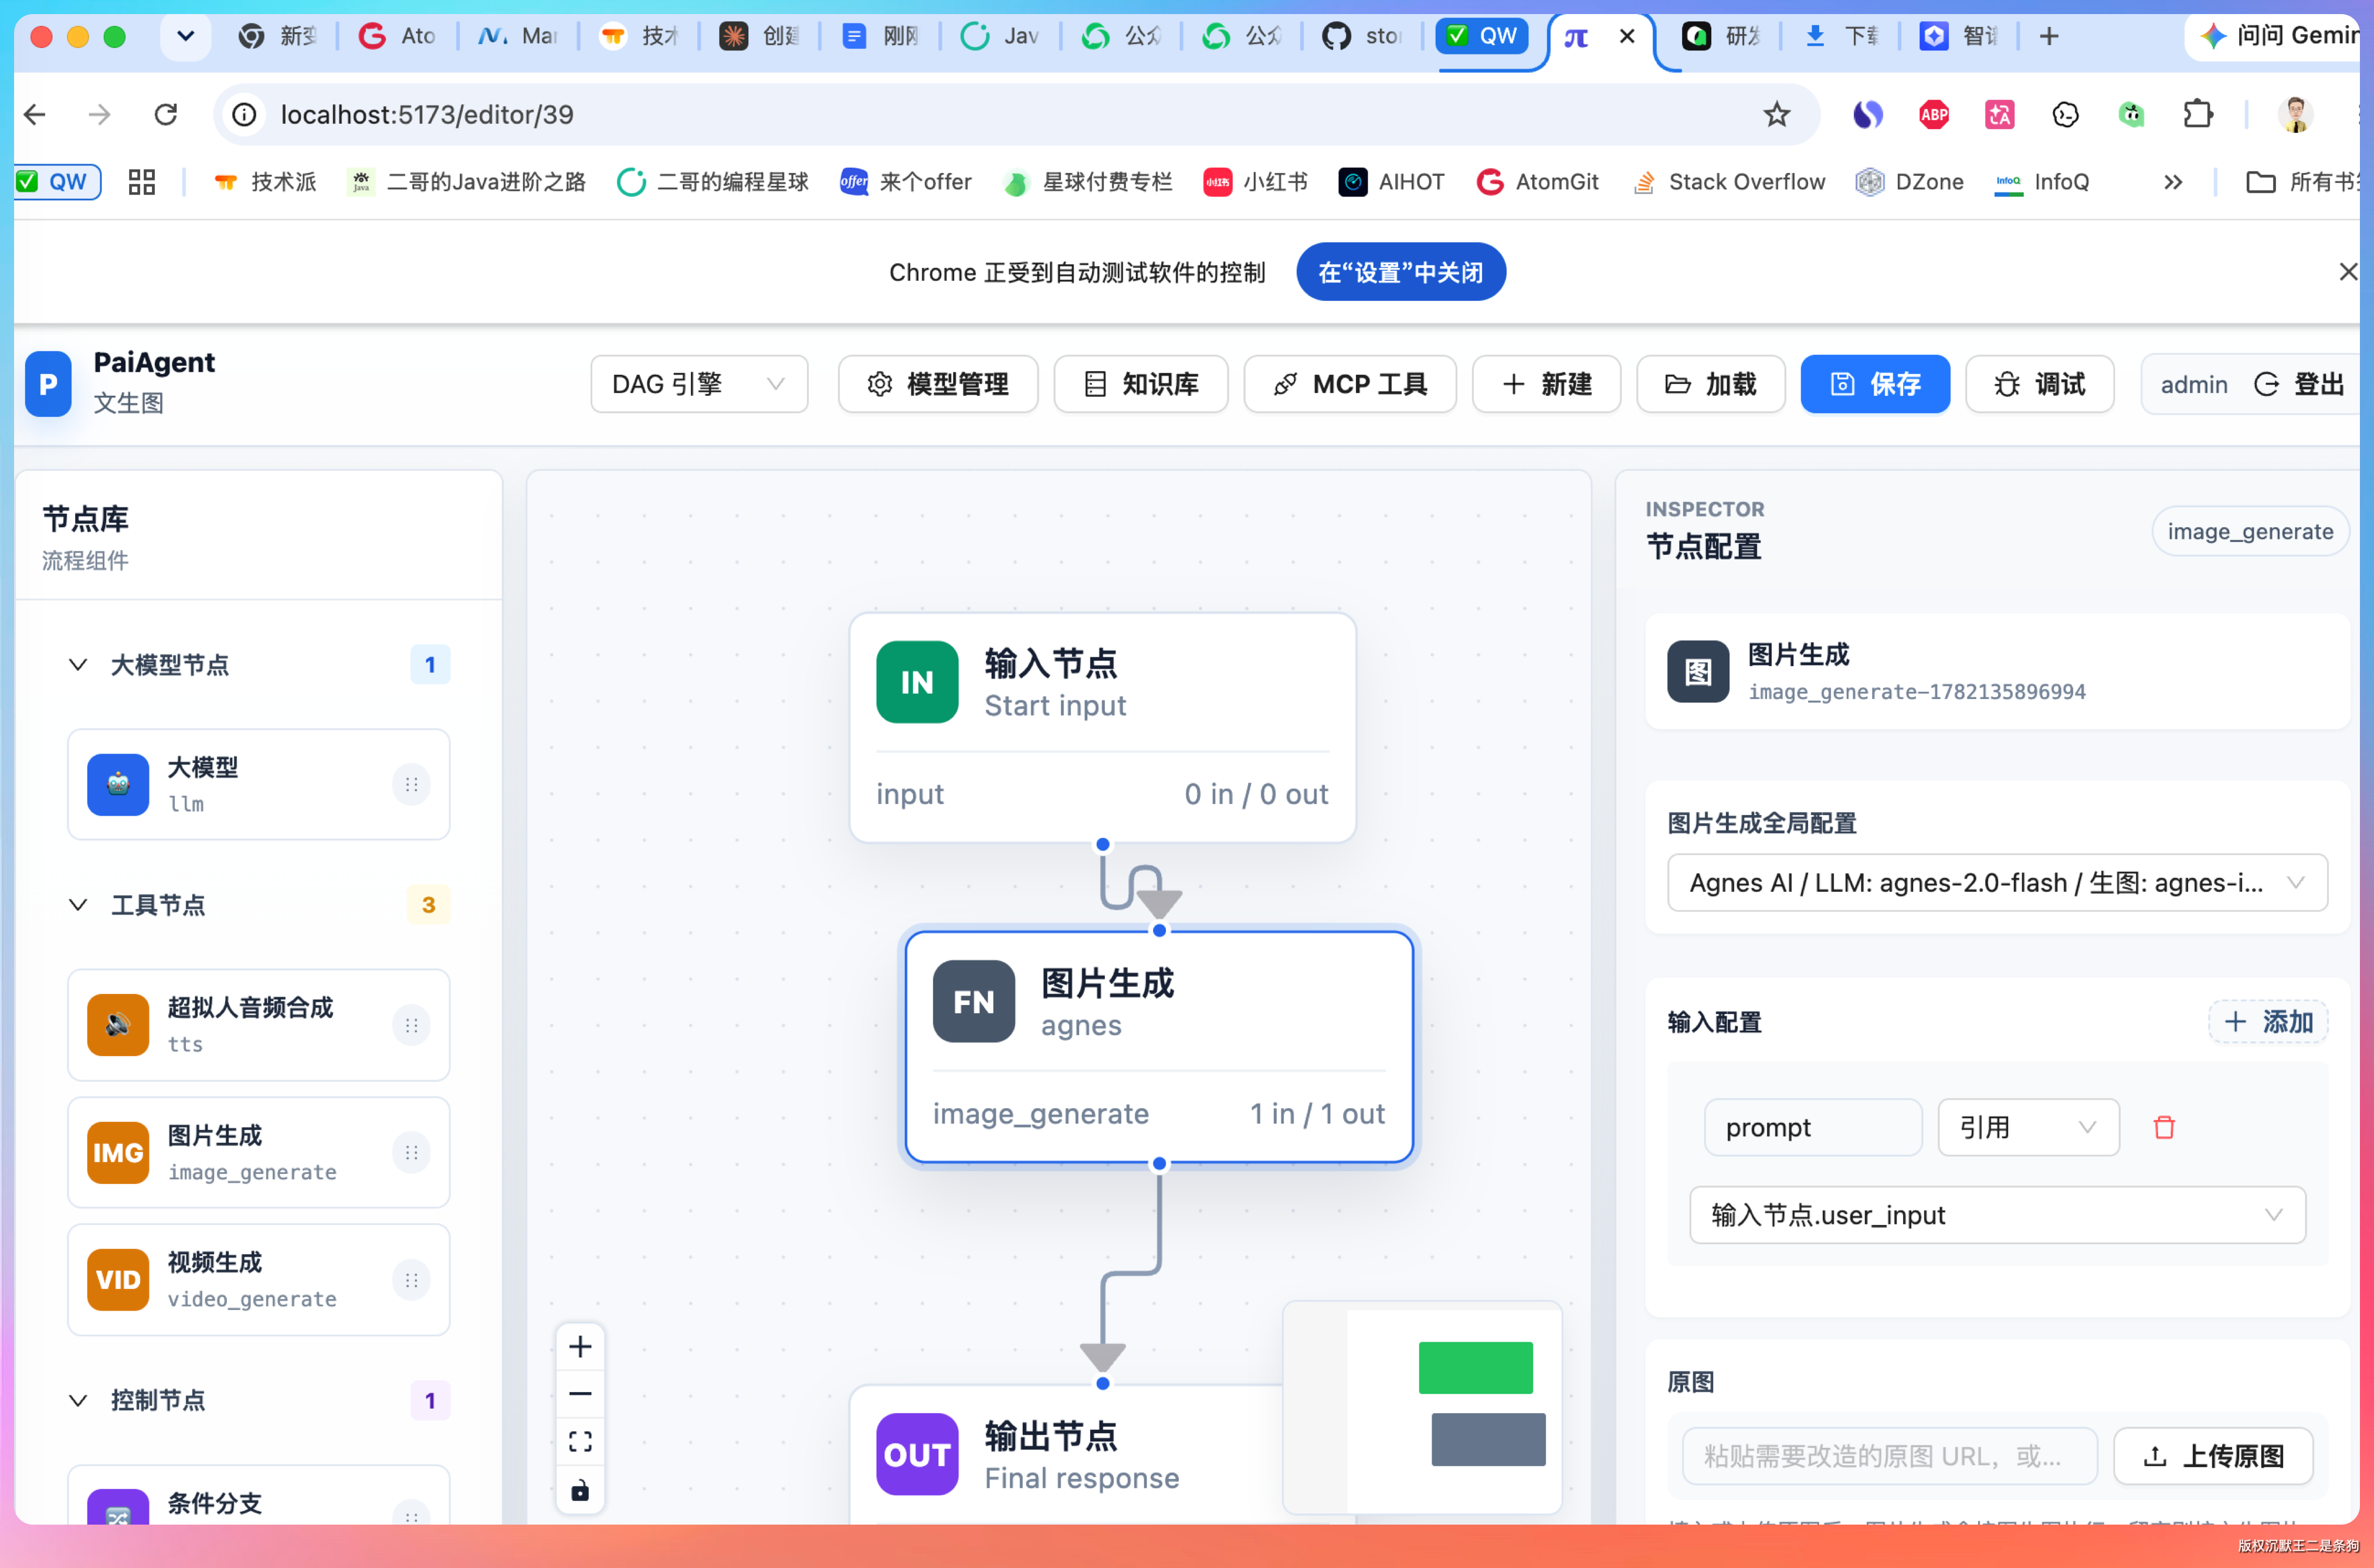Switch to the Jav browser tab
Viewport: 2374px width, 1568px height.
(x=1000, y=37)
